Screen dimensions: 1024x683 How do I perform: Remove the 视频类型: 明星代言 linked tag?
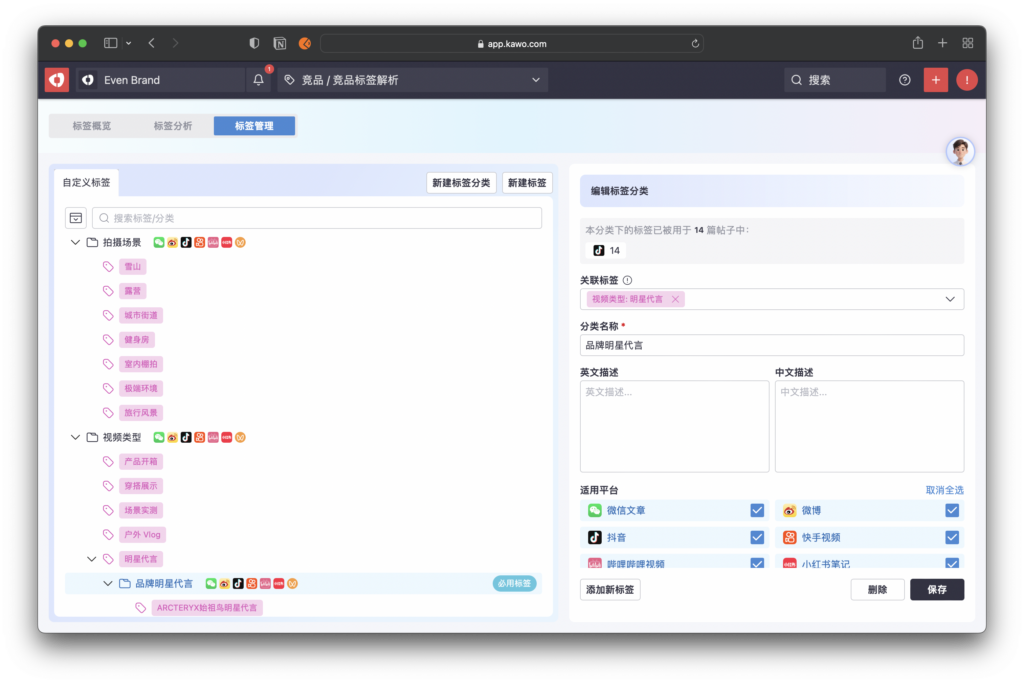(x=675, y=299)
